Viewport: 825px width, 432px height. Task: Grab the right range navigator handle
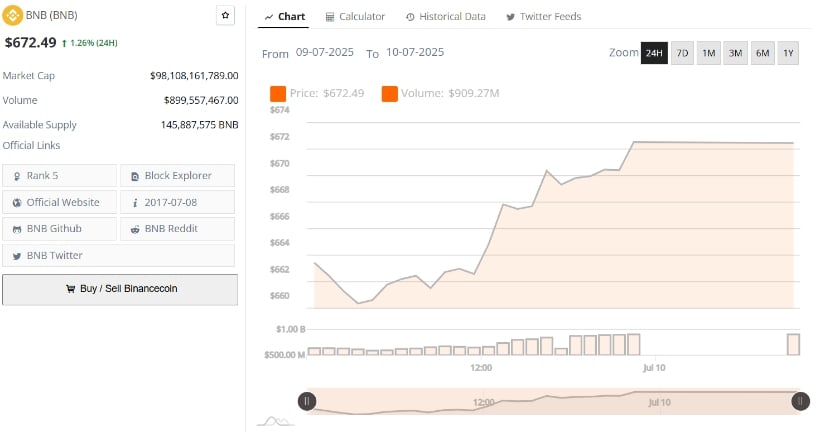click(x=800, y=401)
